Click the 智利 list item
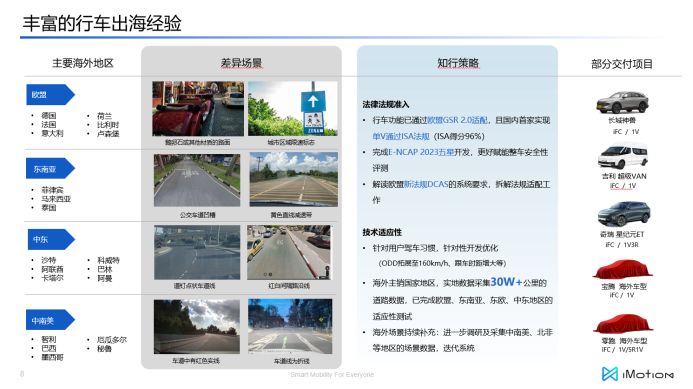Screen dimensions: 693x389 tap(49, 339)
